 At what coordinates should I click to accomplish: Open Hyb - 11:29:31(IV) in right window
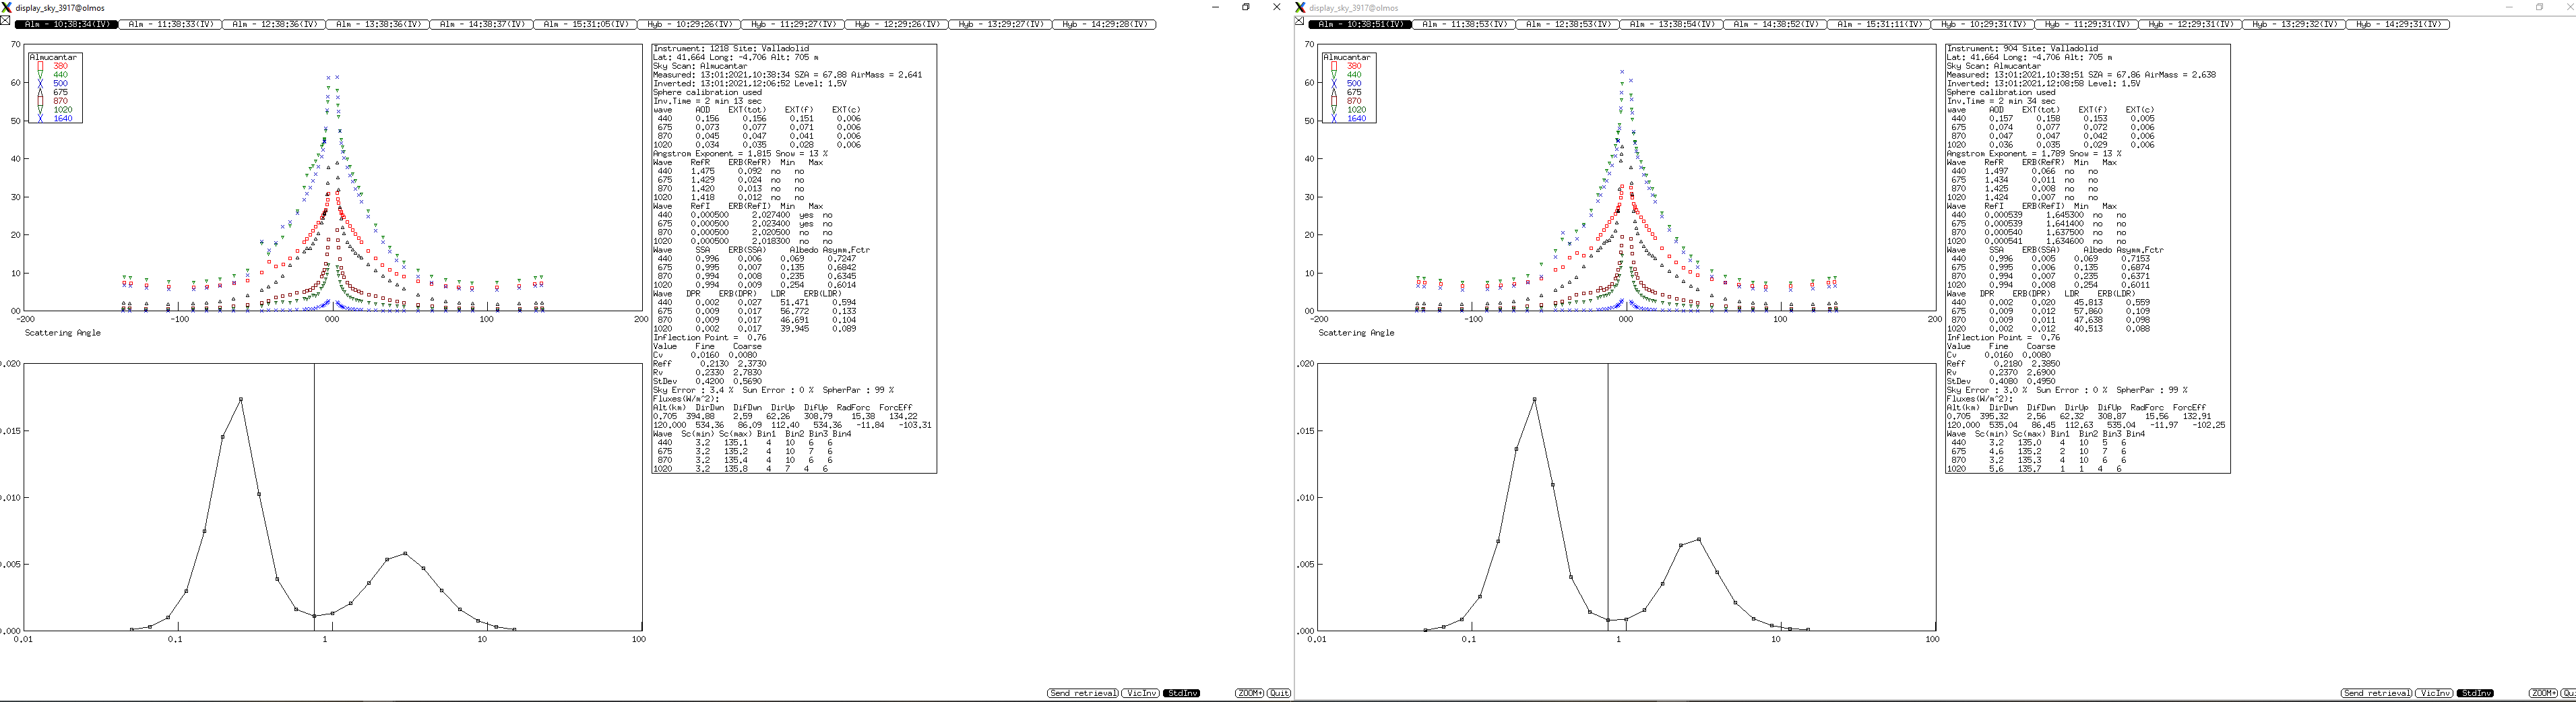(x=2088, y=24)
